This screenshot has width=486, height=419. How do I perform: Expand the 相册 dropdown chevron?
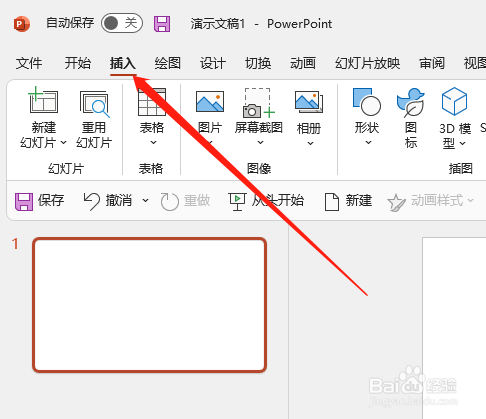coord(310,143)
